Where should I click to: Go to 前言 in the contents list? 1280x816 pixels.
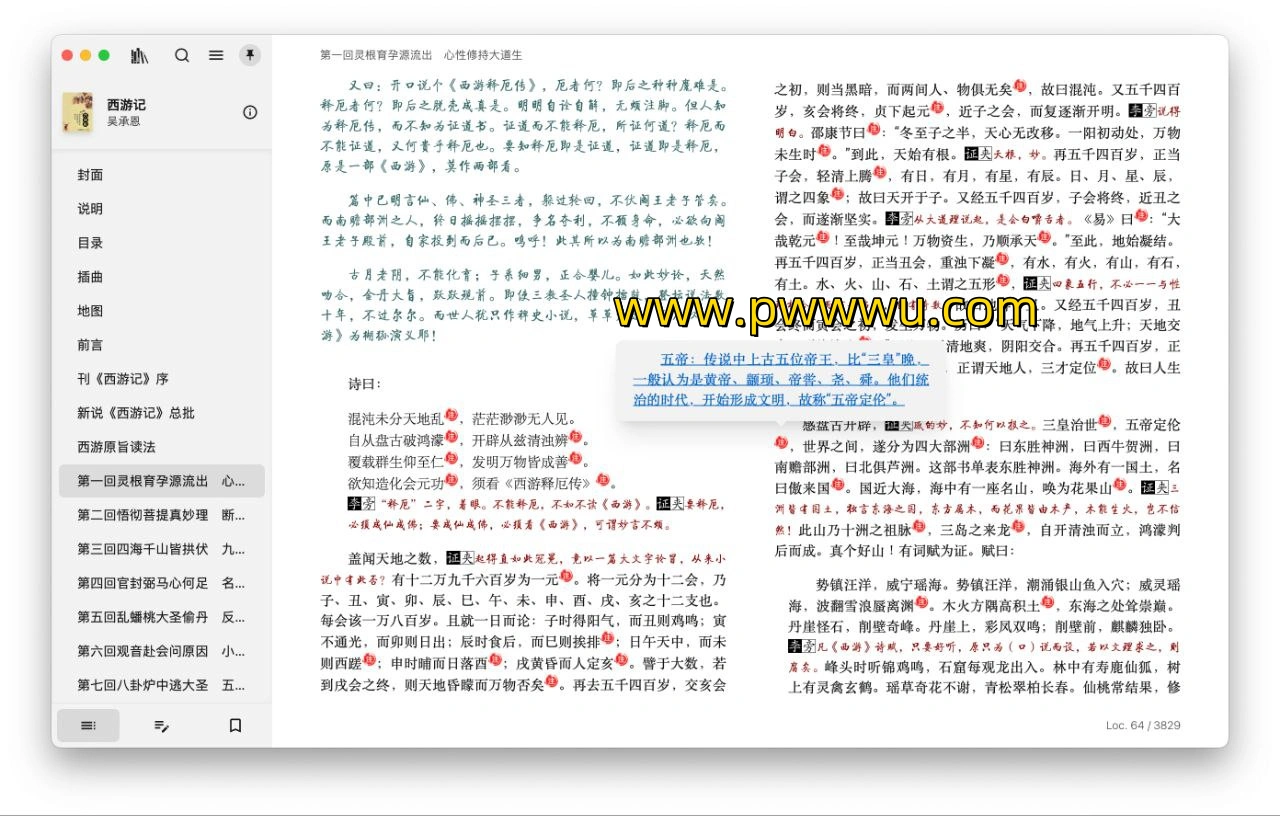point(162,345)
